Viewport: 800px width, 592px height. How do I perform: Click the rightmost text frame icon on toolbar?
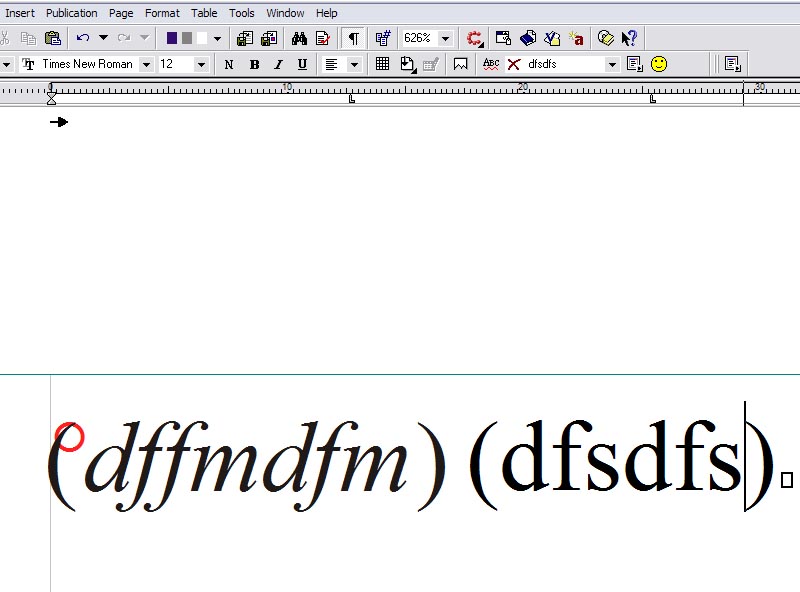733,64
